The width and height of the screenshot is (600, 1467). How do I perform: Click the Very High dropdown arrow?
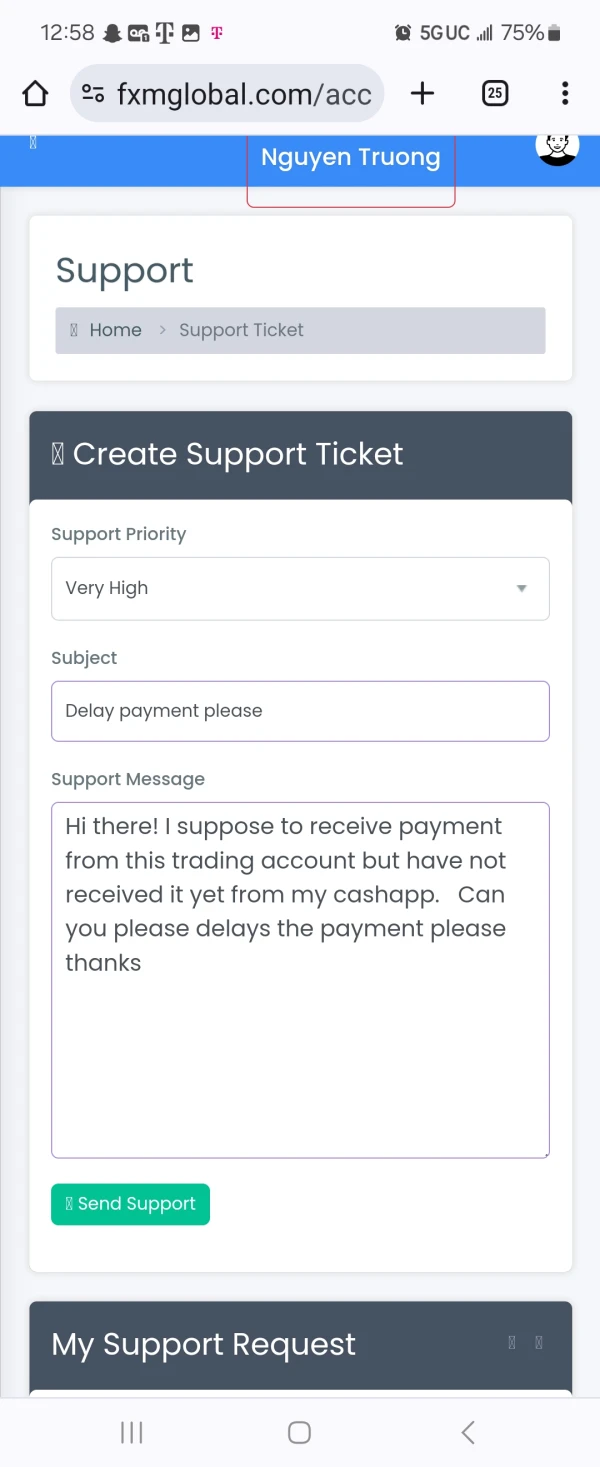click(521, 588)
